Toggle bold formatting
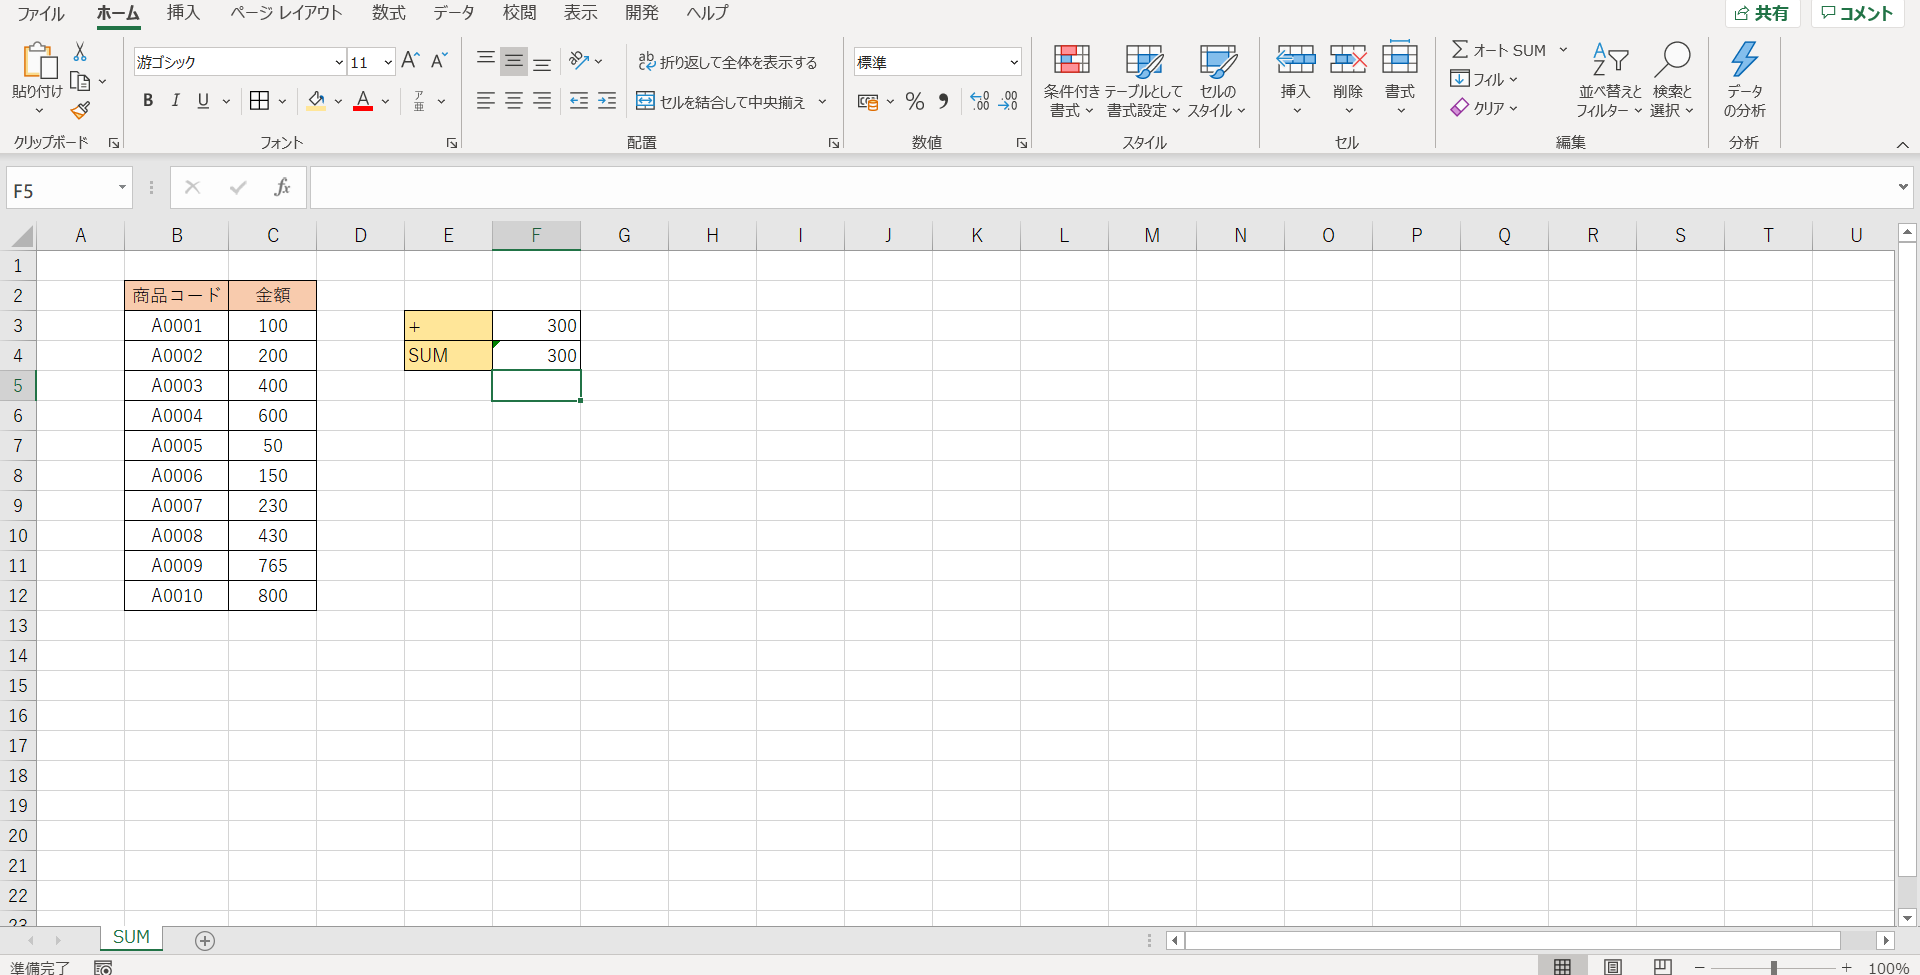Viewport: 1920px width, 975px height. pyautogui.click(x=148, y=101)
